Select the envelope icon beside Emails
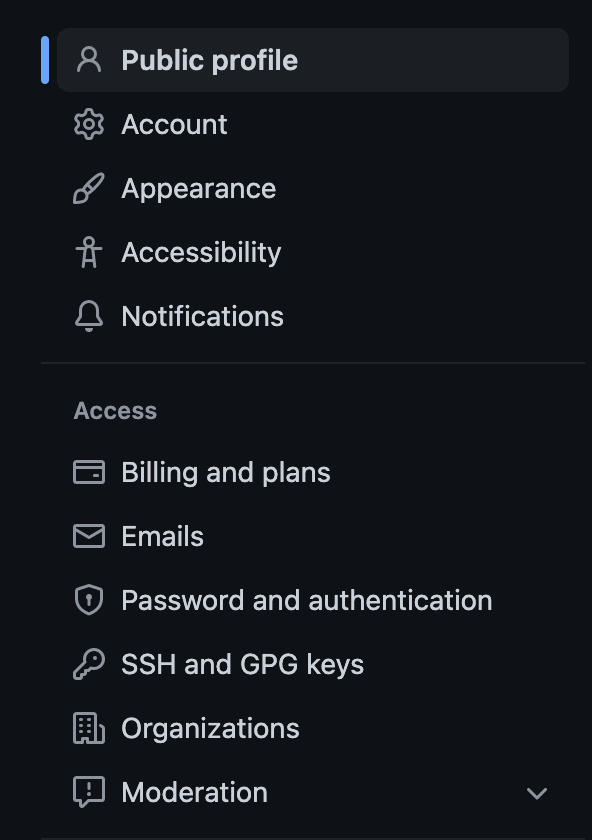 click(x=89, y=536)
